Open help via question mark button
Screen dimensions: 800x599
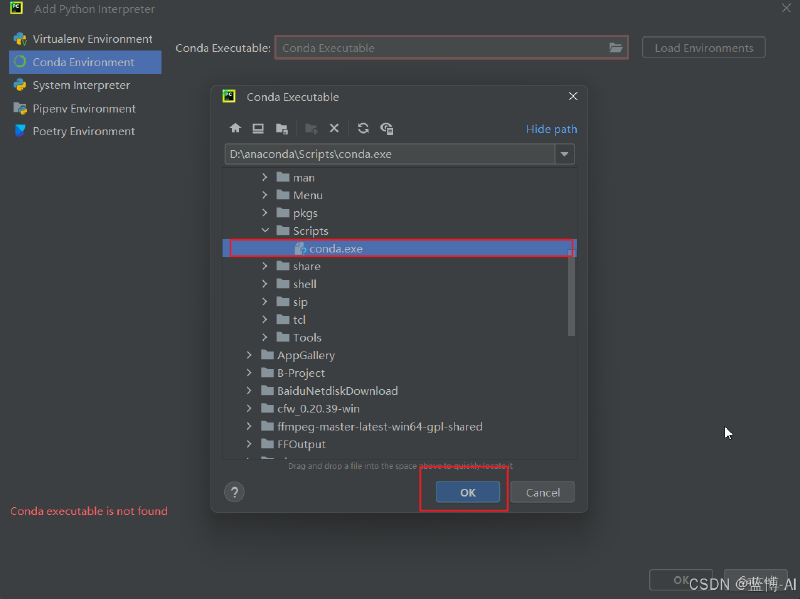[234, 492]
